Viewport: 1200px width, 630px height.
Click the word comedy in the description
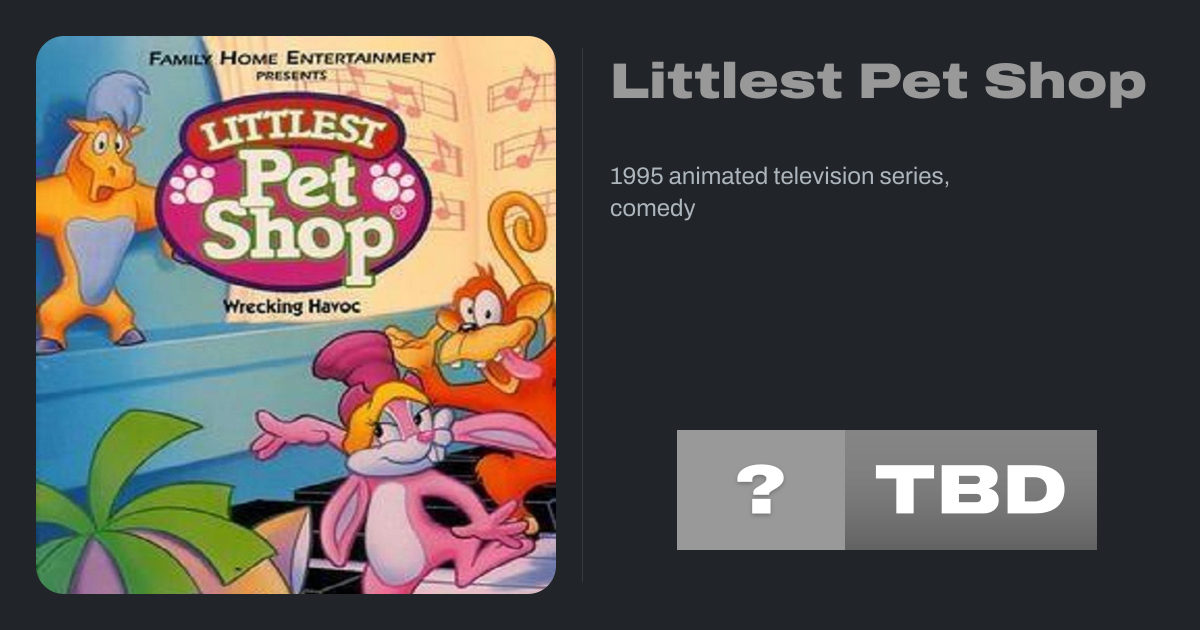pyautogui.click(x=652, y=209)
